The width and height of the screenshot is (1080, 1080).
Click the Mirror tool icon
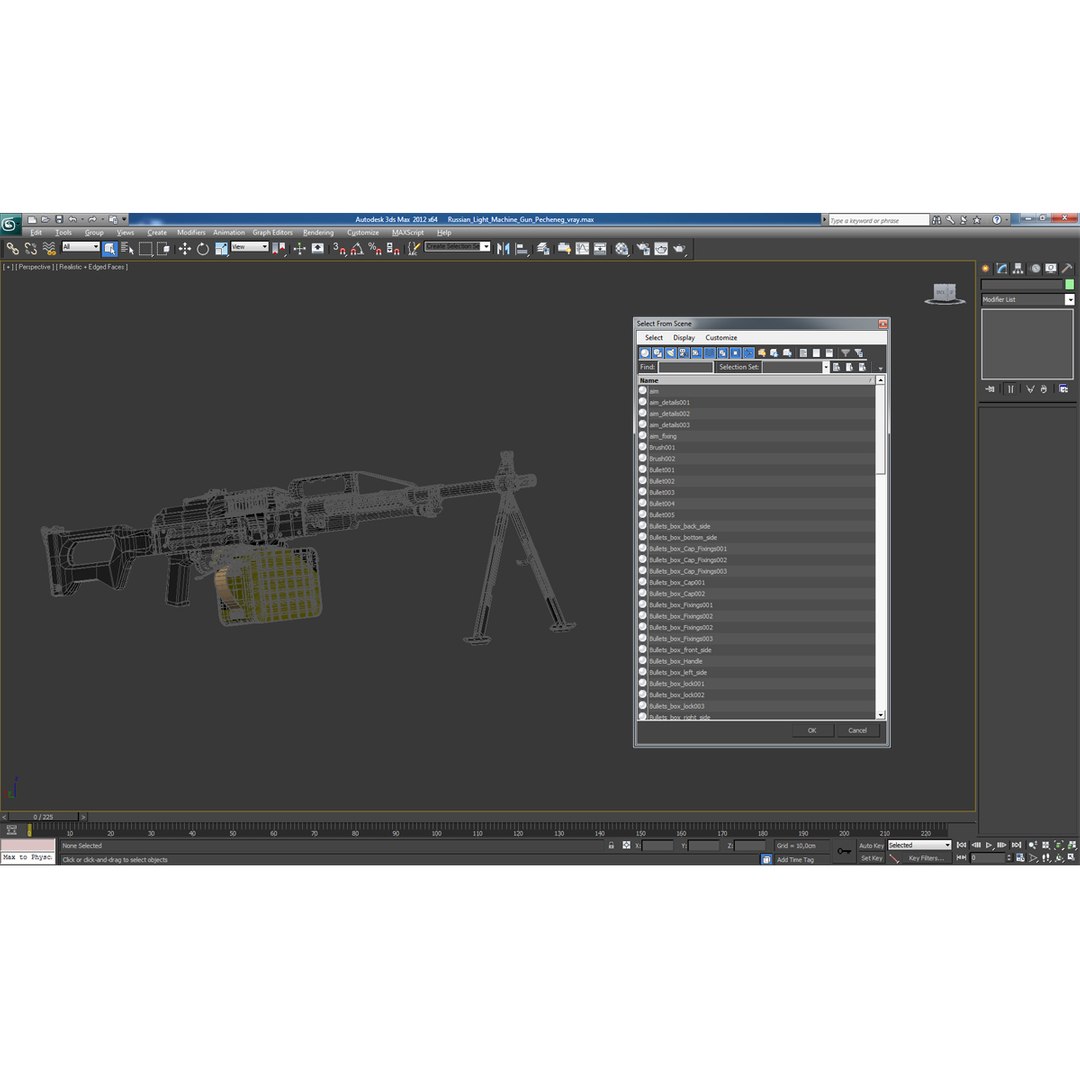(503, 249)
